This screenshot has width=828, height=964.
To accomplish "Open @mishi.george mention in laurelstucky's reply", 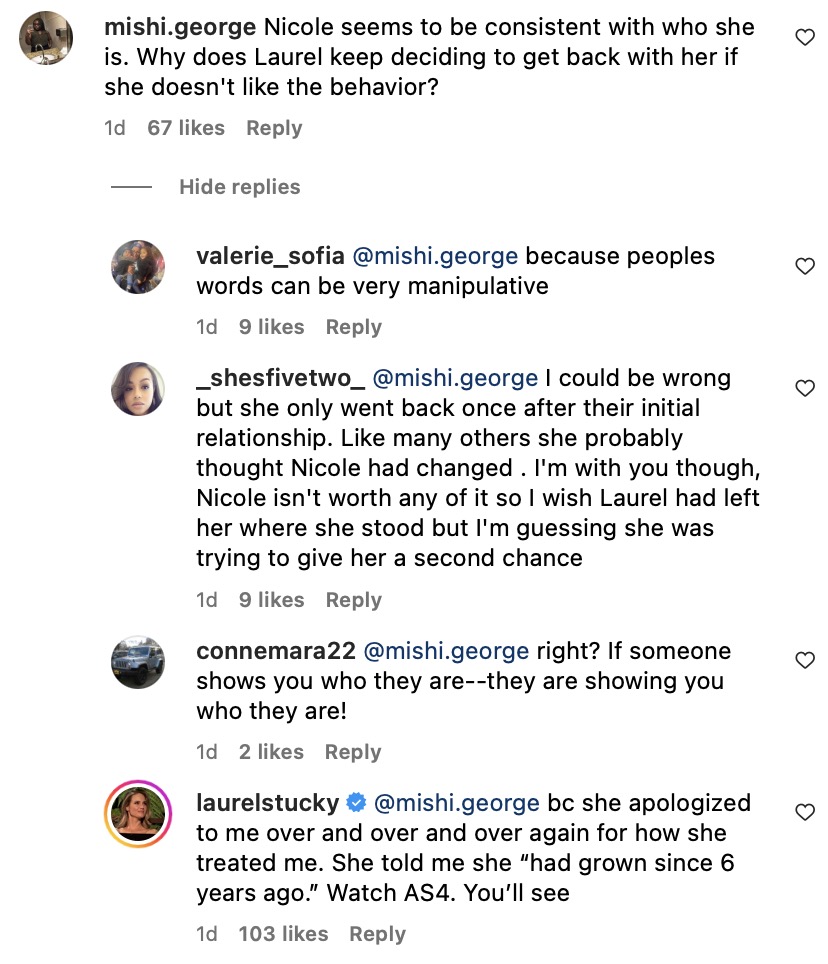I will pos(456,803).
